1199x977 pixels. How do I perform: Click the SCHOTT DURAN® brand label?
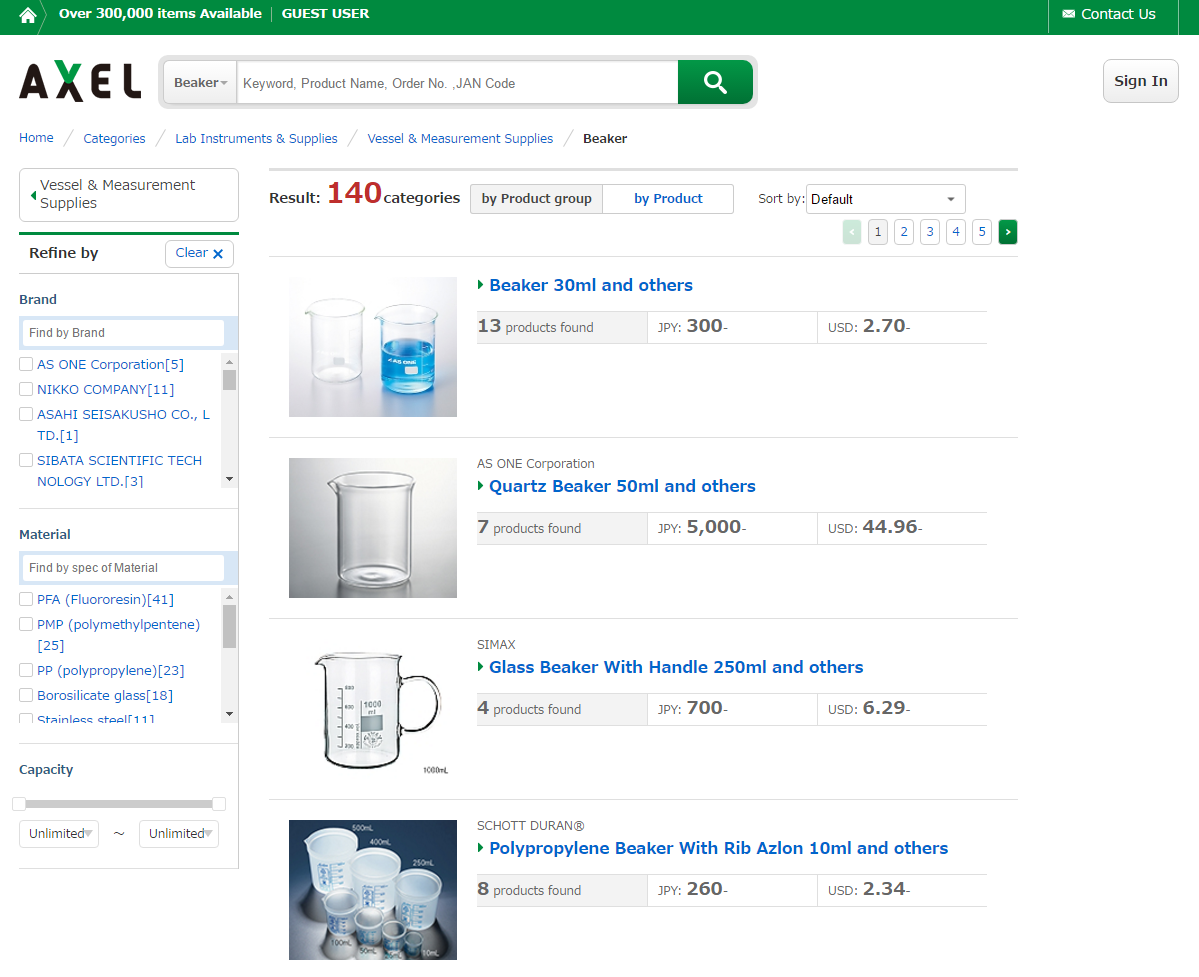pos(531,826)
